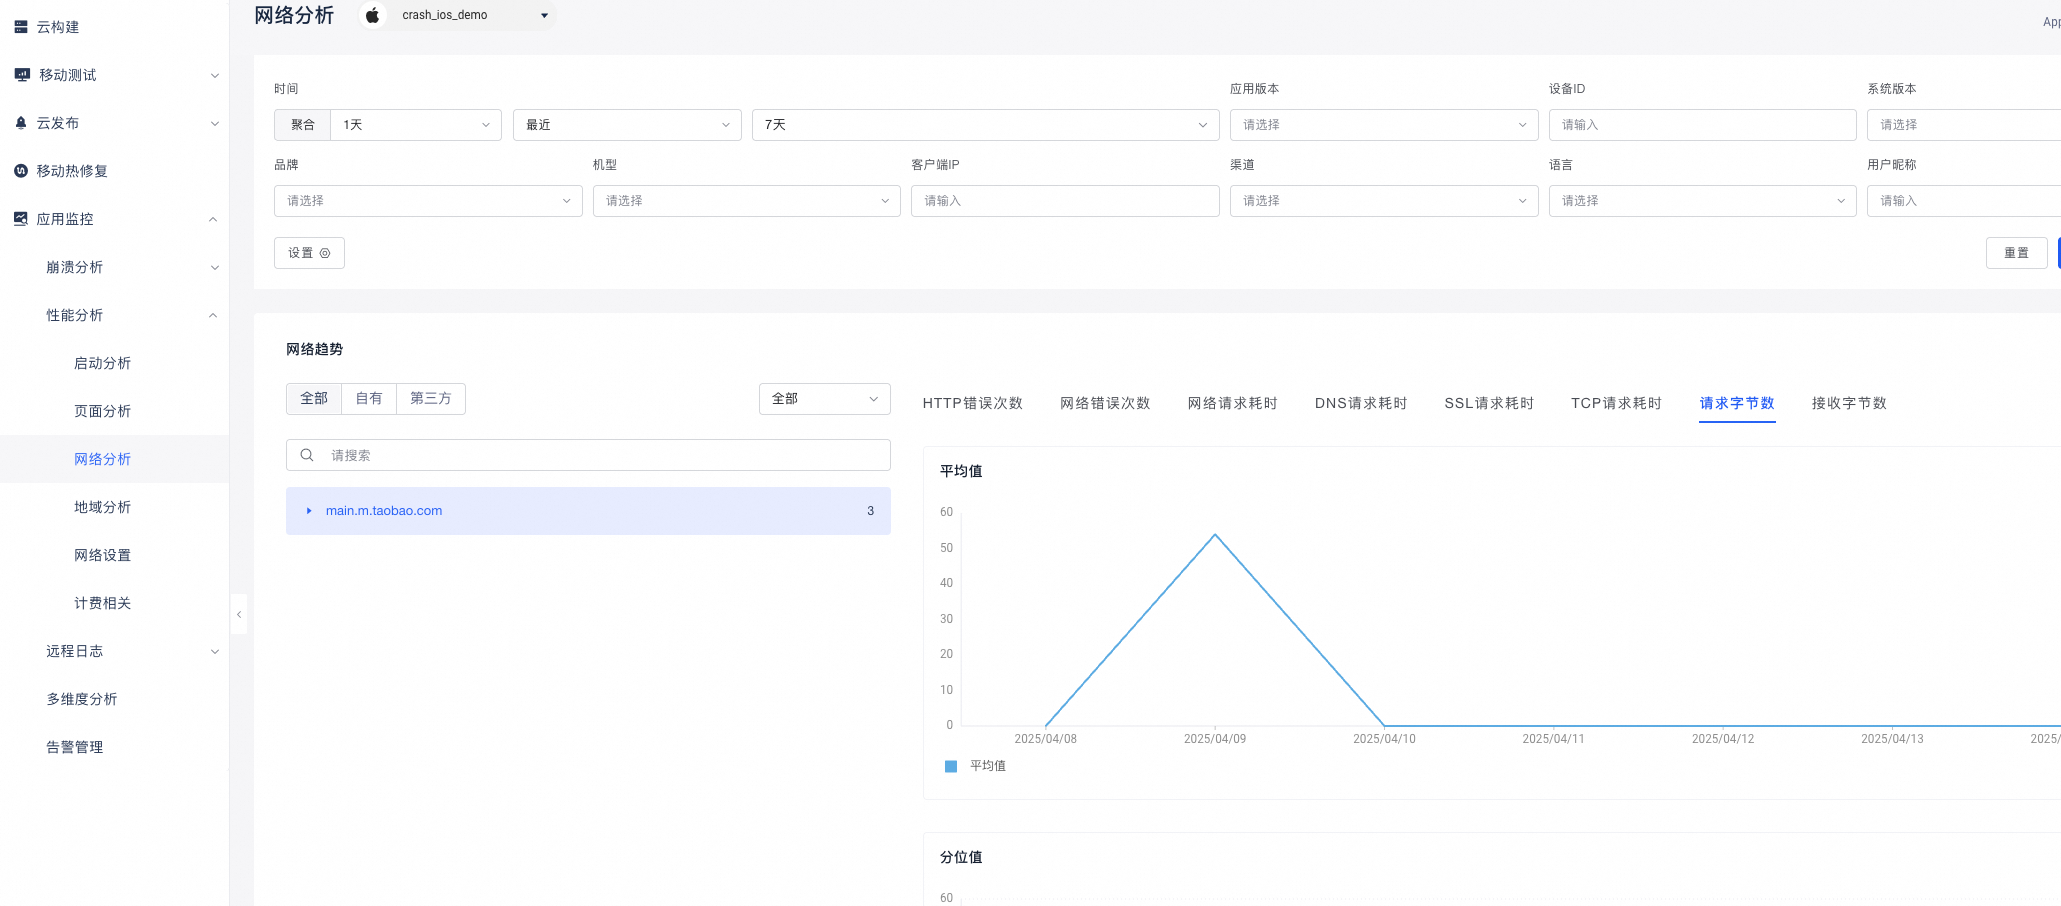Viewport: 2061px width, 906px height.
Task: Switch to the SSL请求耗时 tab
Action: [x=1489, y=403]
